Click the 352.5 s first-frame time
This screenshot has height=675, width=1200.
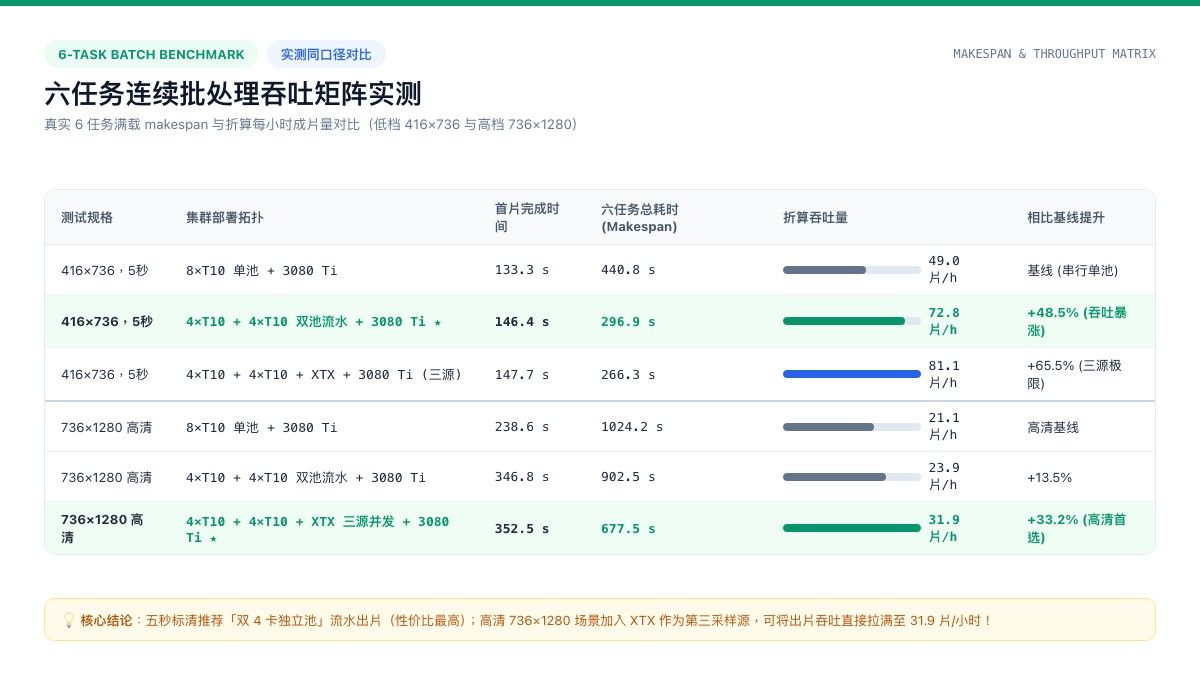point(522,528)
